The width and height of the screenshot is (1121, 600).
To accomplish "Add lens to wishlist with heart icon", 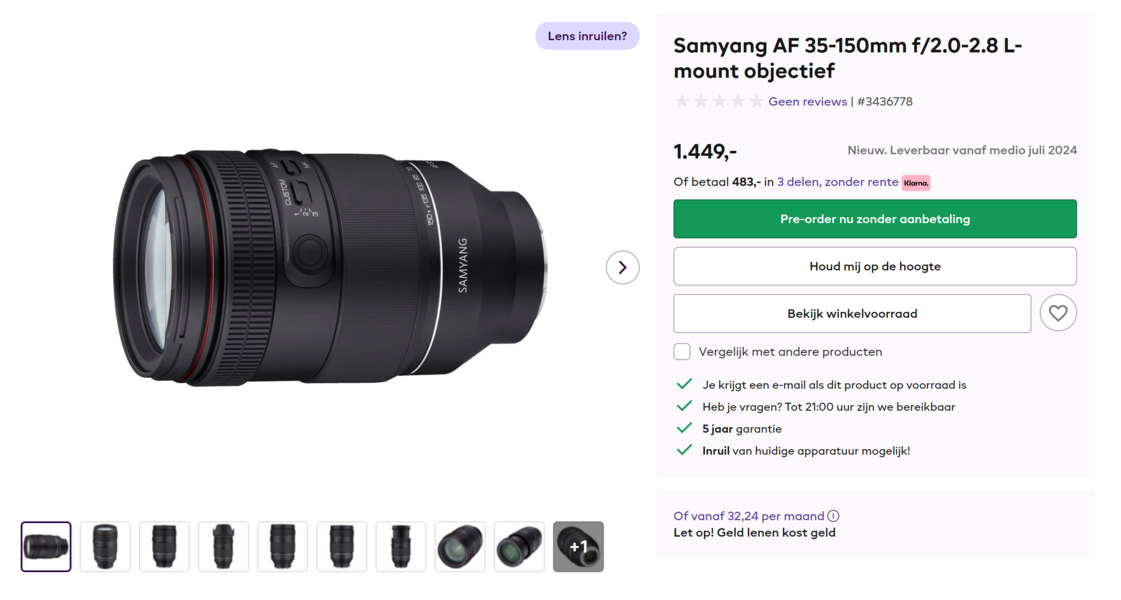I will point(1057,313).
